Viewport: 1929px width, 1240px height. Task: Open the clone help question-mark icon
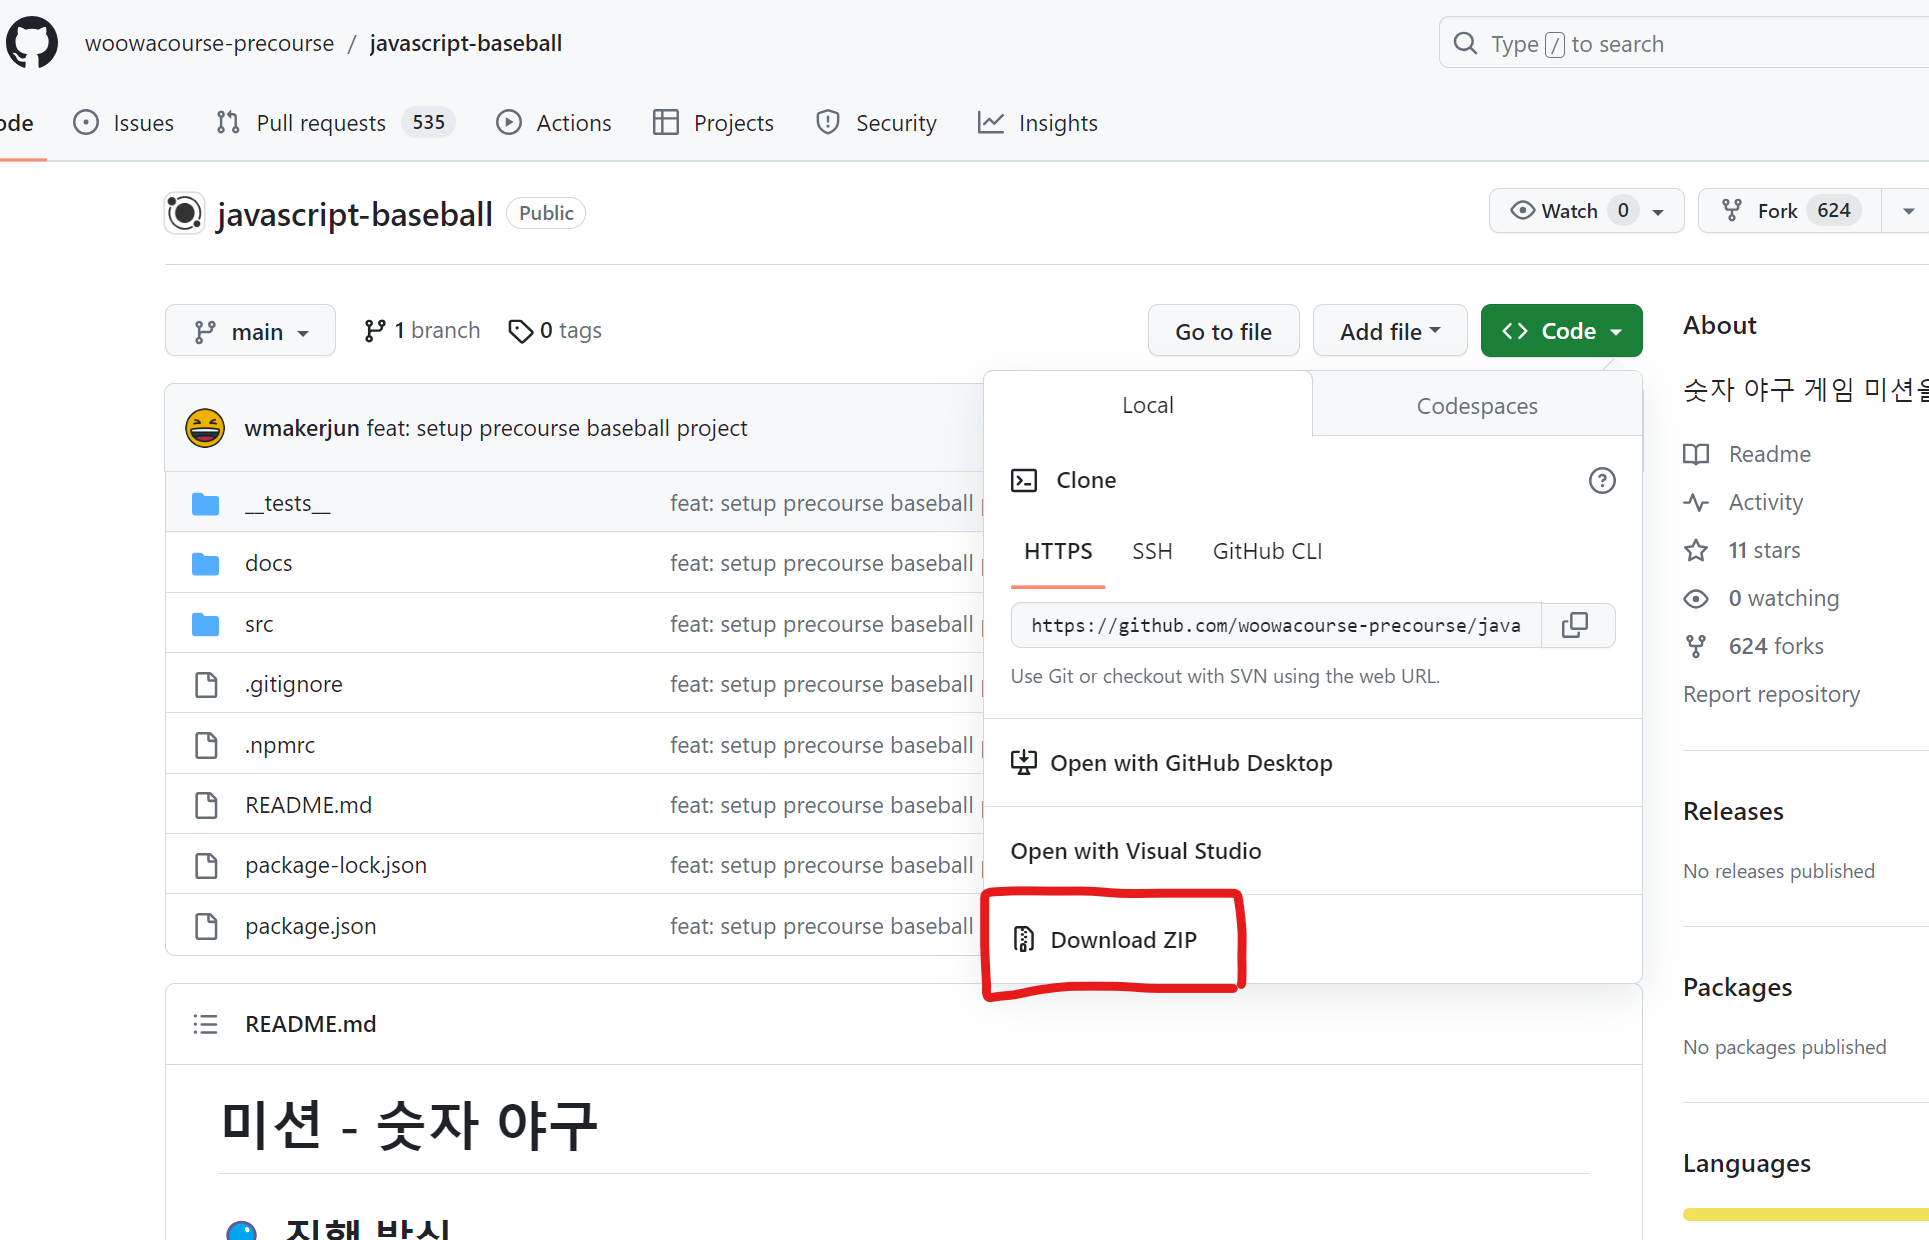pyautogui.click(x=1602, y=481)
